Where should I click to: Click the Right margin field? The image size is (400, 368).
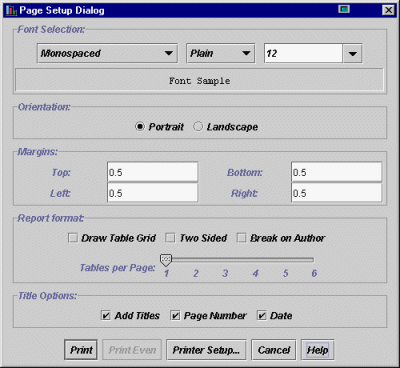tap(336, 193)
